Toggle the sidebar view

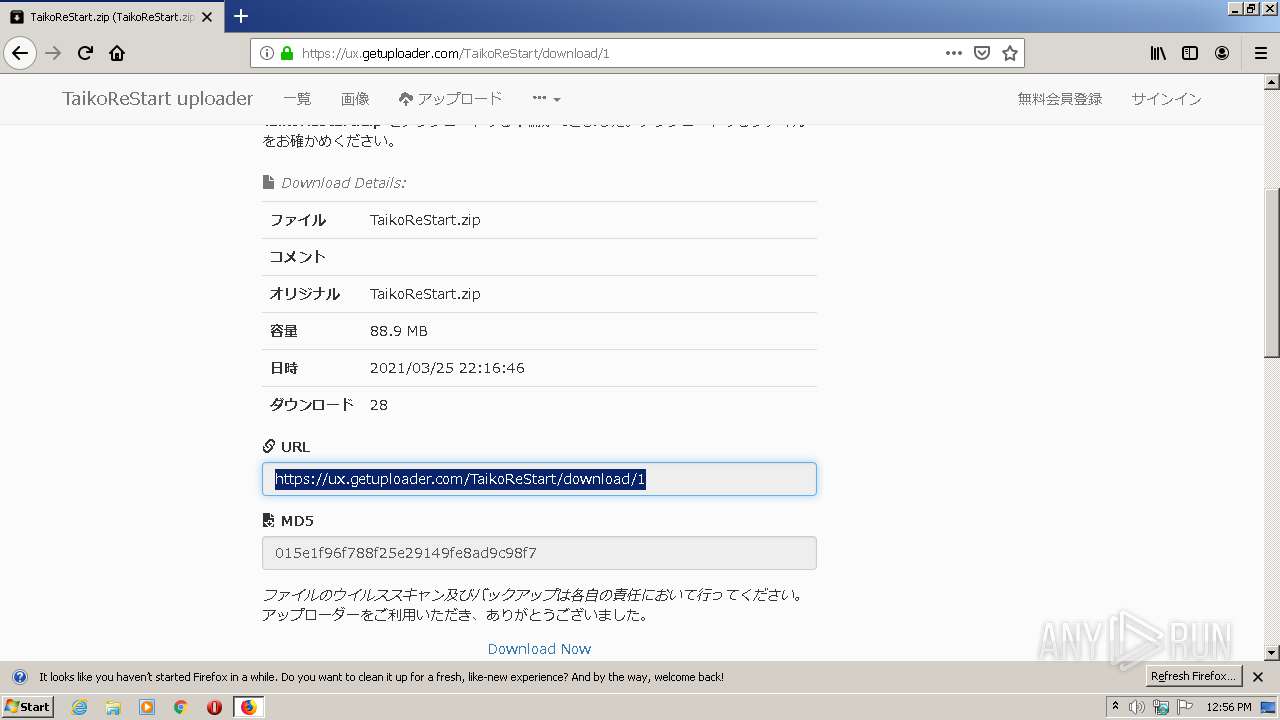pyautogui.click(x=1190, y=53)
